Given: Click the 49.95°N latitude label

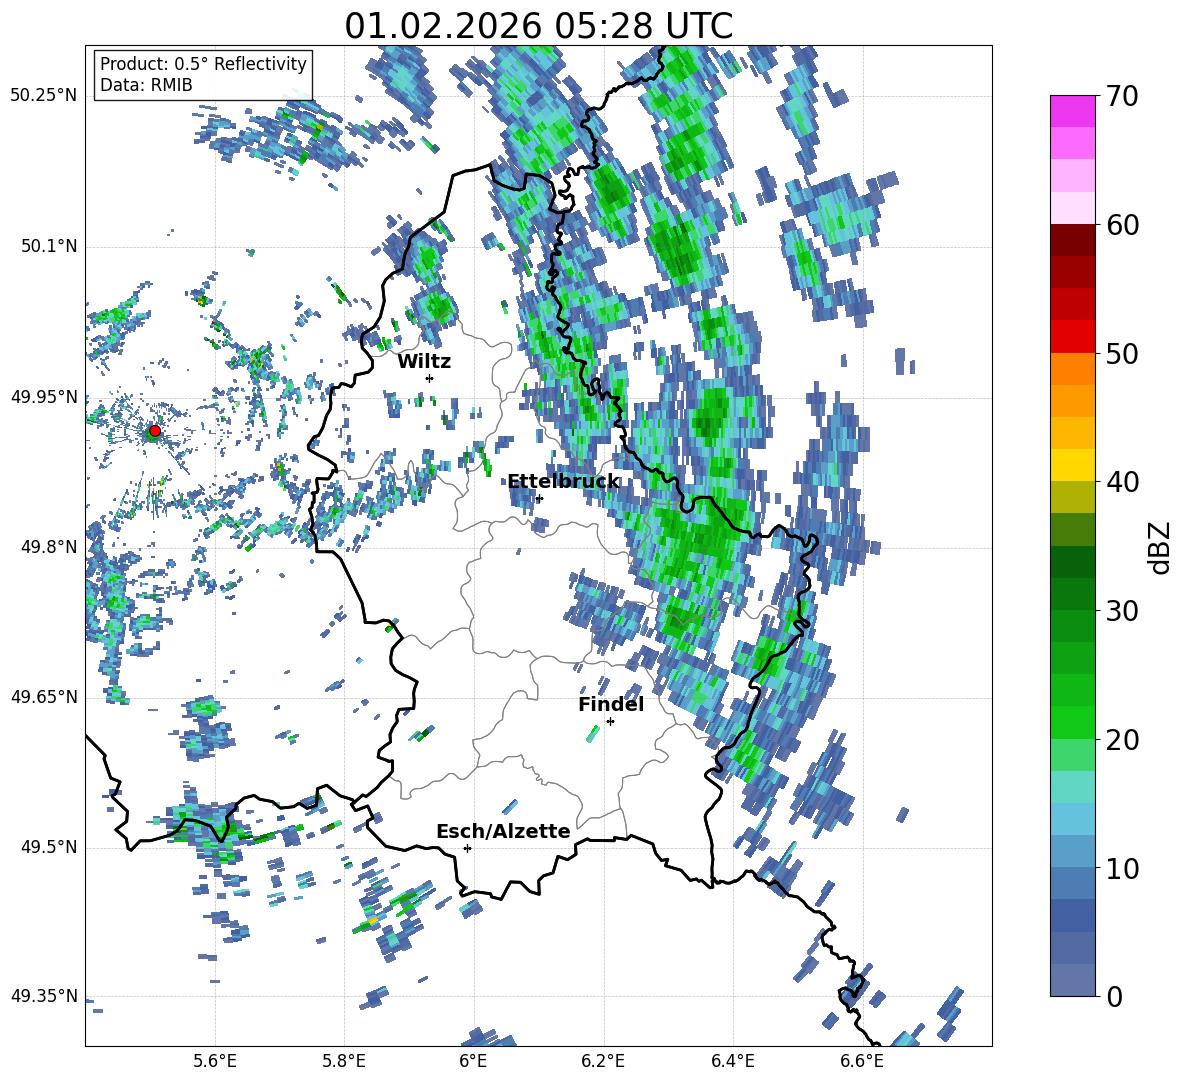Looking at the screenshot, I should click(44, 396).
